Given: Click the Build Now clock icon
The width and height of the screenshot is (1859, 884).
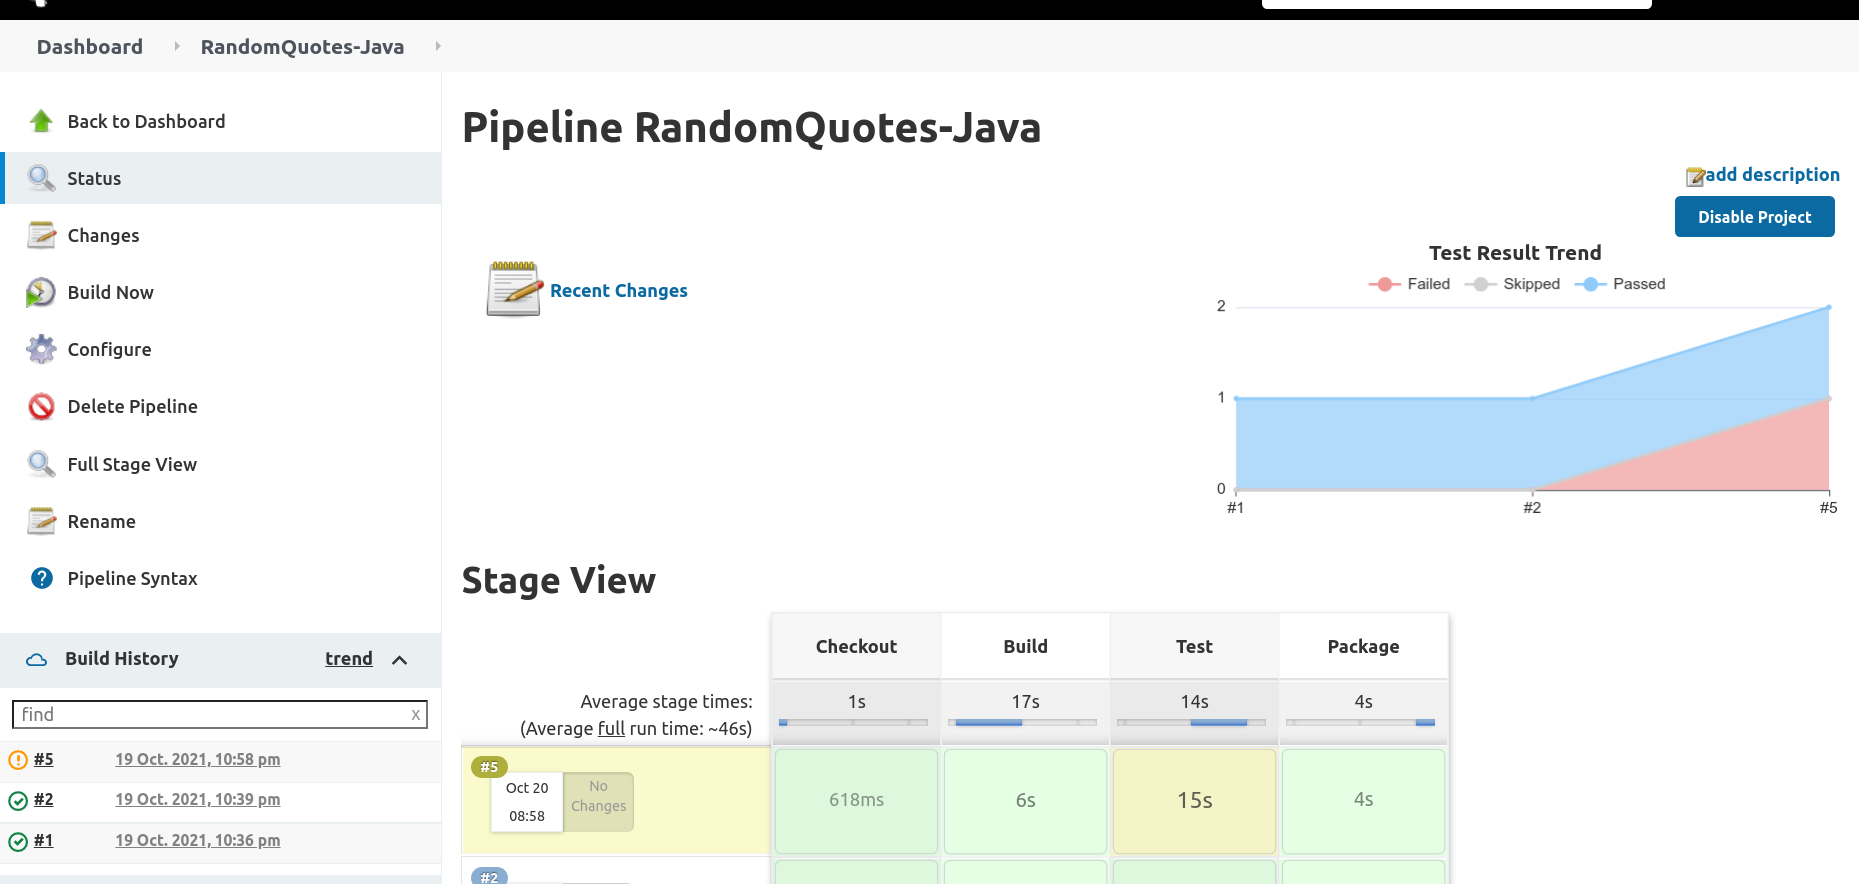Looking at the screenshot, I should tap(41, 292).
